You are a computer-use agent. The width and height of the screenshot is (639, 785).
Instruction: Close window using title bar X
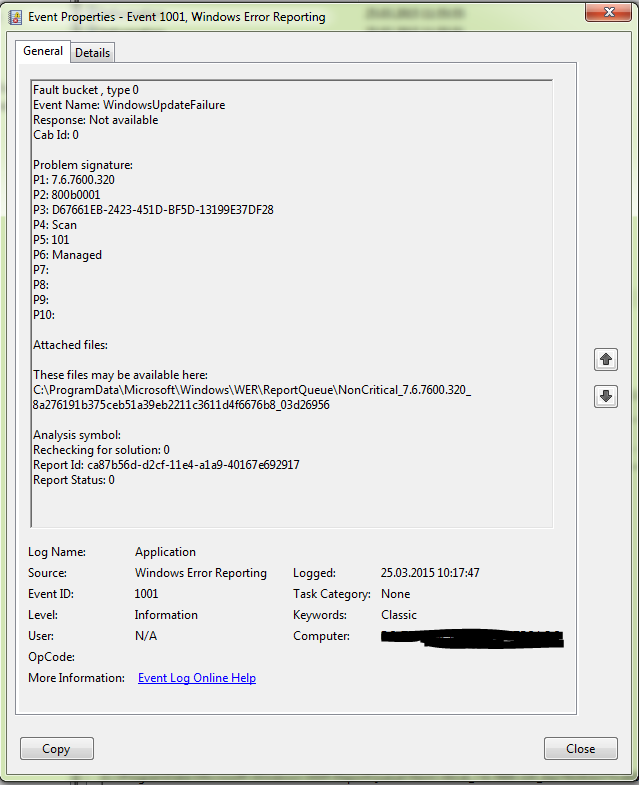point(608,12)
